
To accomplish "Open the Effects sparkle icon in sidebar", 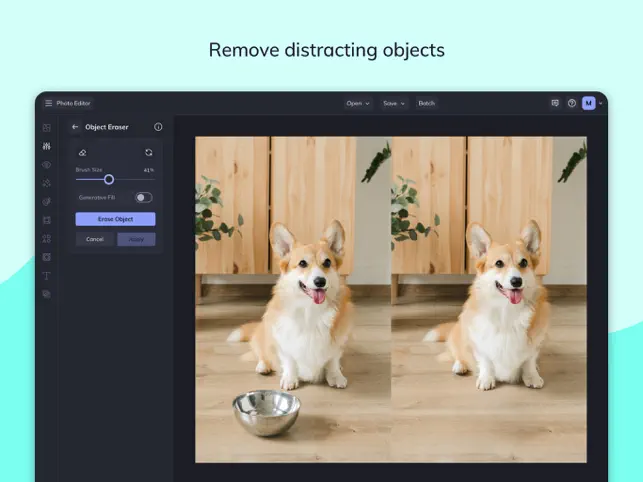I will (x=47, y=183).
